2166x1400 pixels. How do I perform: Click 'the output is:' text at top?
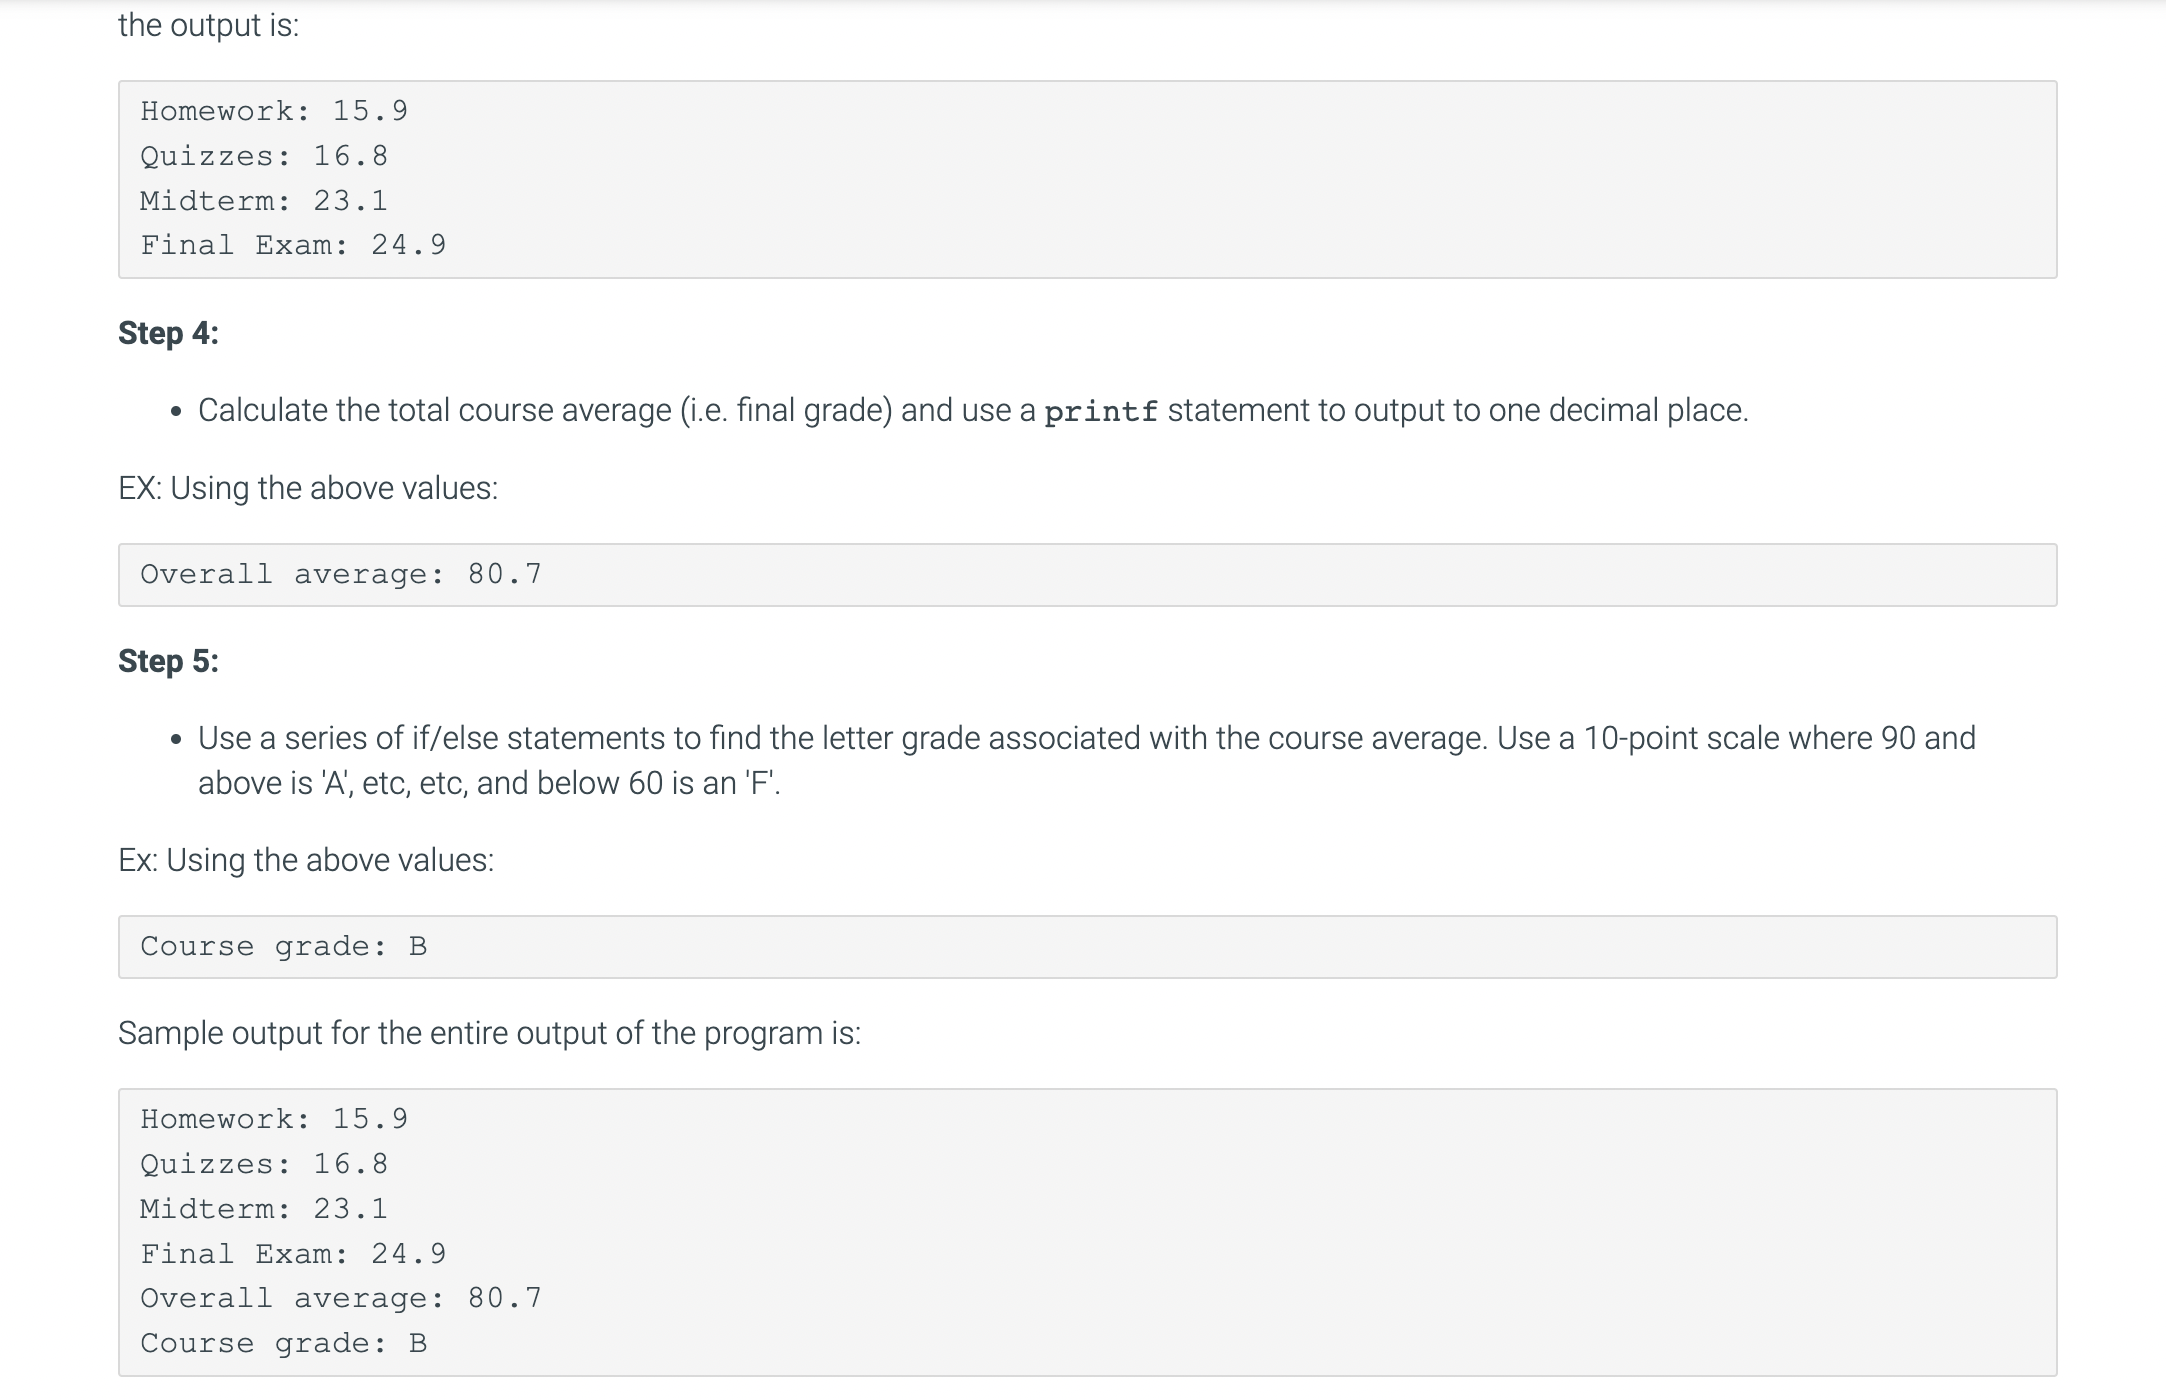click(x=208, y=25)
